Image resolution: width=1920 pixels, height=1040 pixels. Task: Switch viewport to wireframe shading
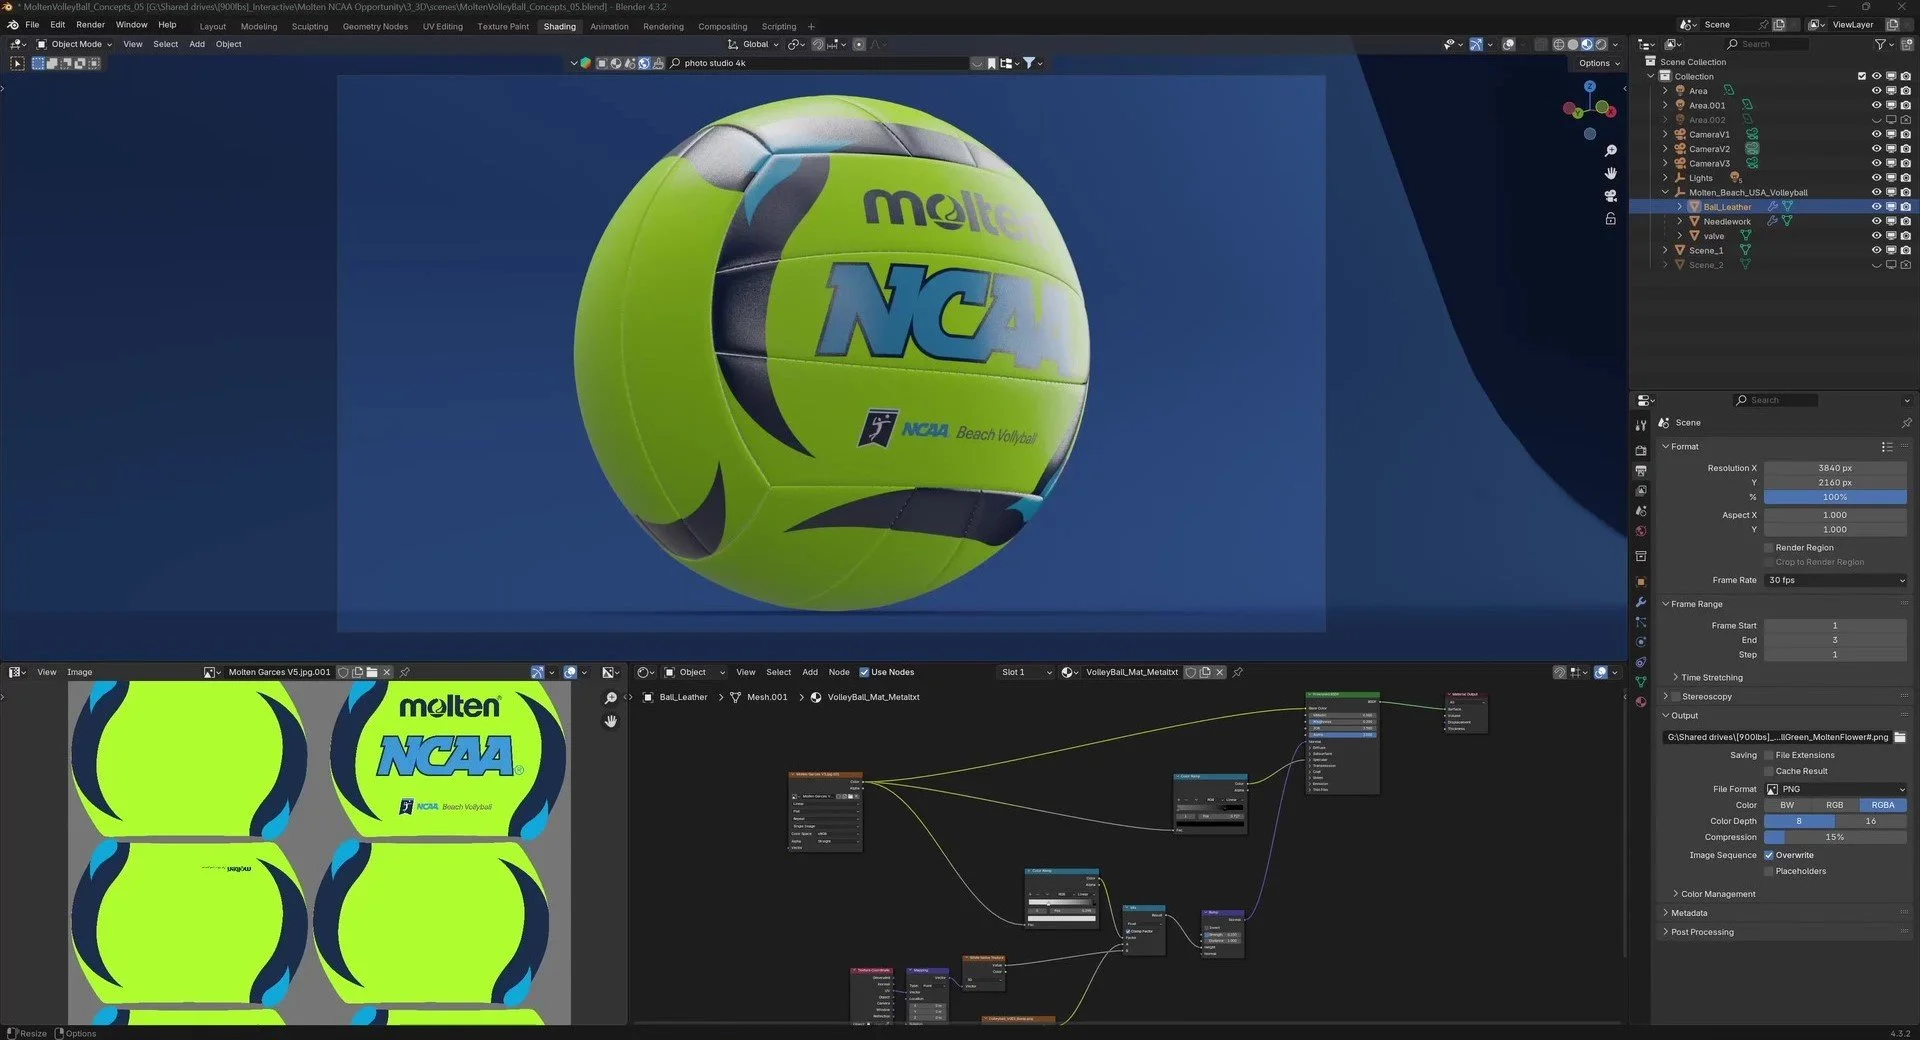1558,44
